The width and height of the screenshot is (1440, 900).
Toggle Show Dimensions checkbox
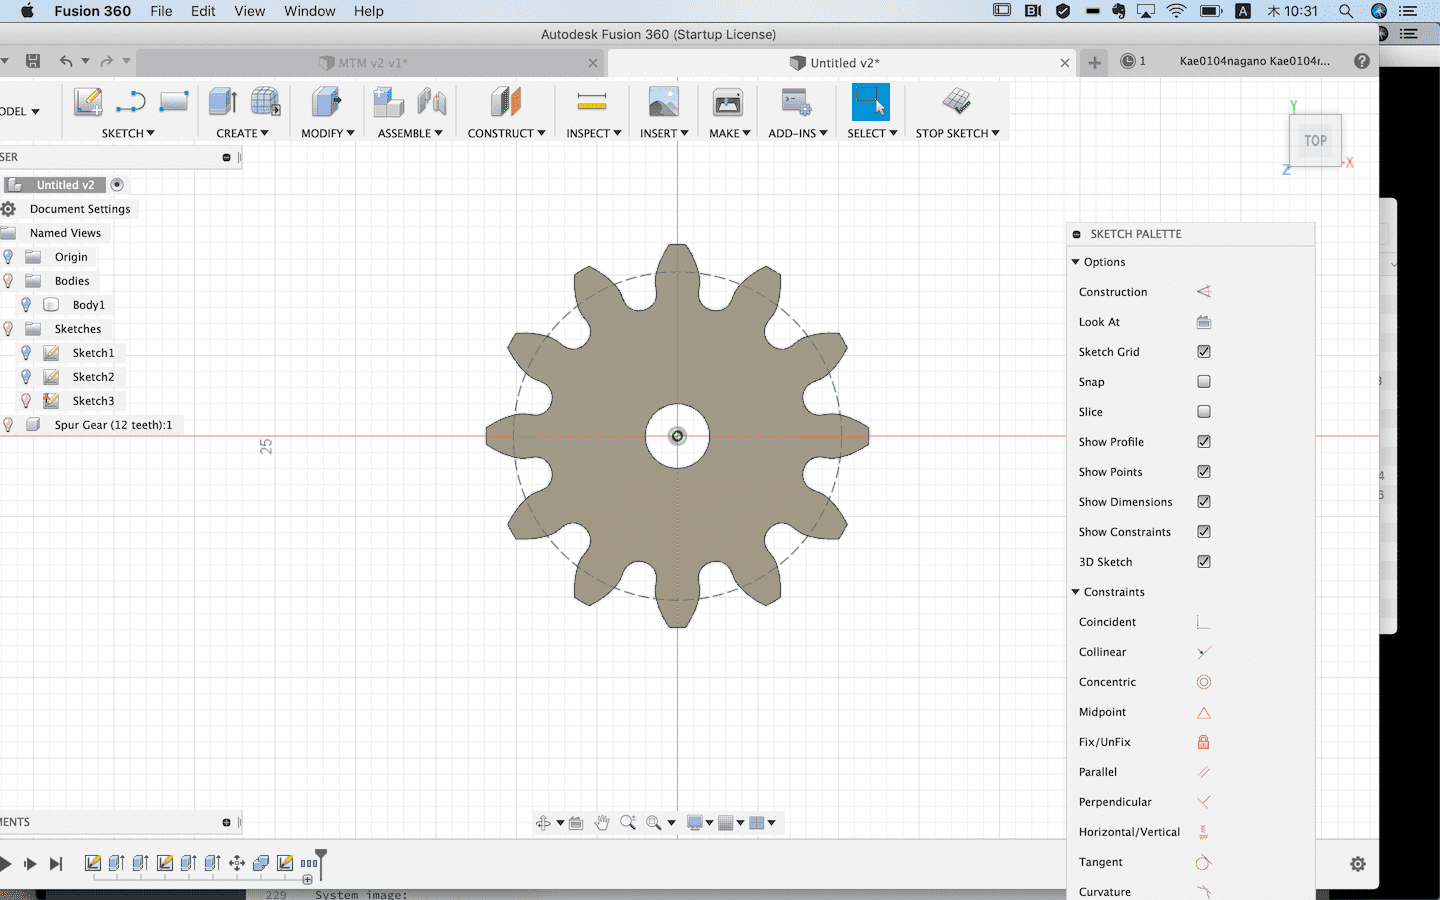tap(1204, 502)
